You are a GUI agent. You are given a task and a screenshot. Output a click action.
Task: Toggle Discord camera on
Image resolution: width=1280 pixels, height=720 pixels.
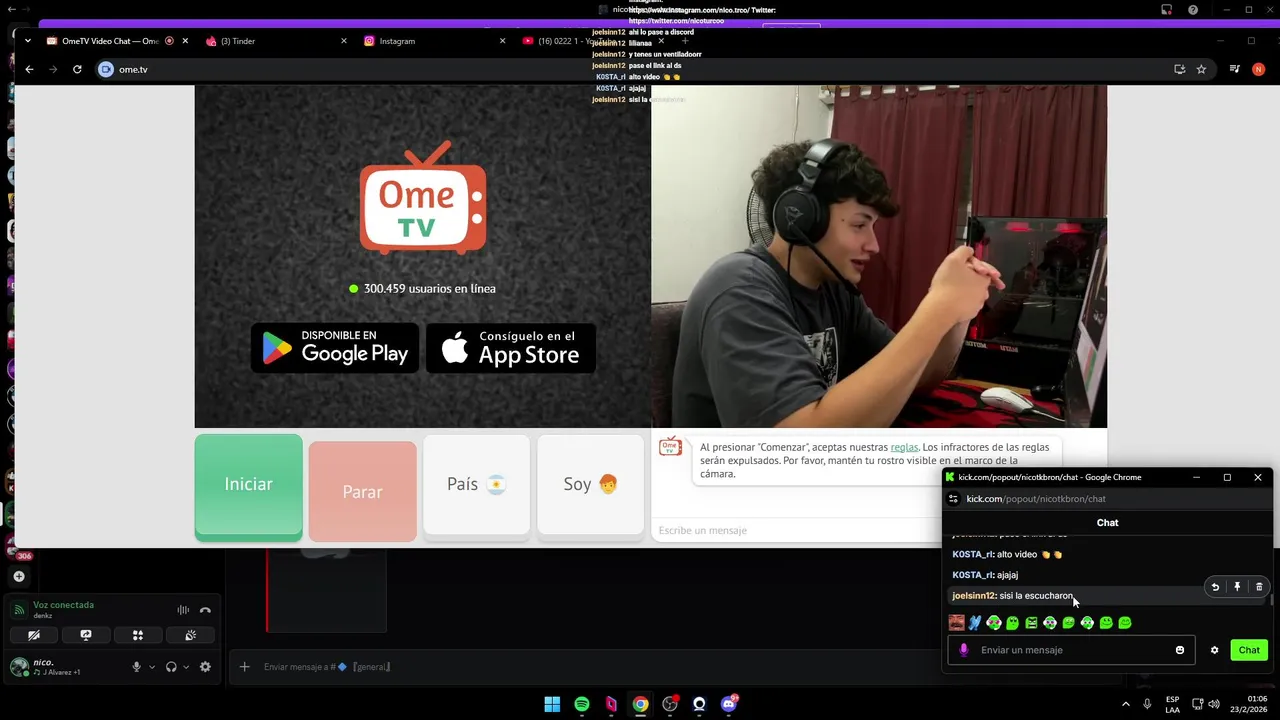tap(33, 635)
